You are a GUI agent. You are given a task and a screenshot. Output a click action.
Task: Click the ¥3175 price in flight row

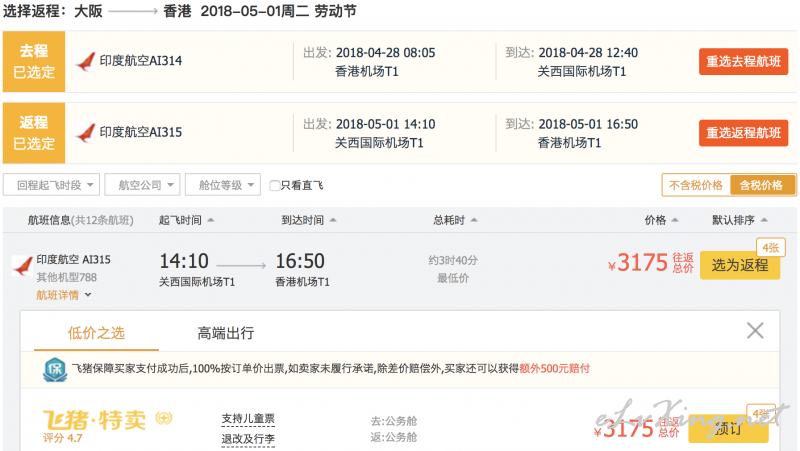(x=638, y=263)
